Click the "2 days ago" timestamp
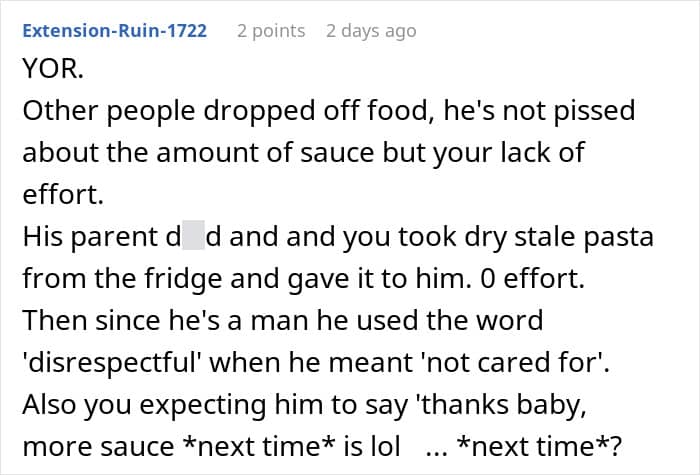This screenshot has width=700, height=475. pyautogui.click(x=370, y=31)
